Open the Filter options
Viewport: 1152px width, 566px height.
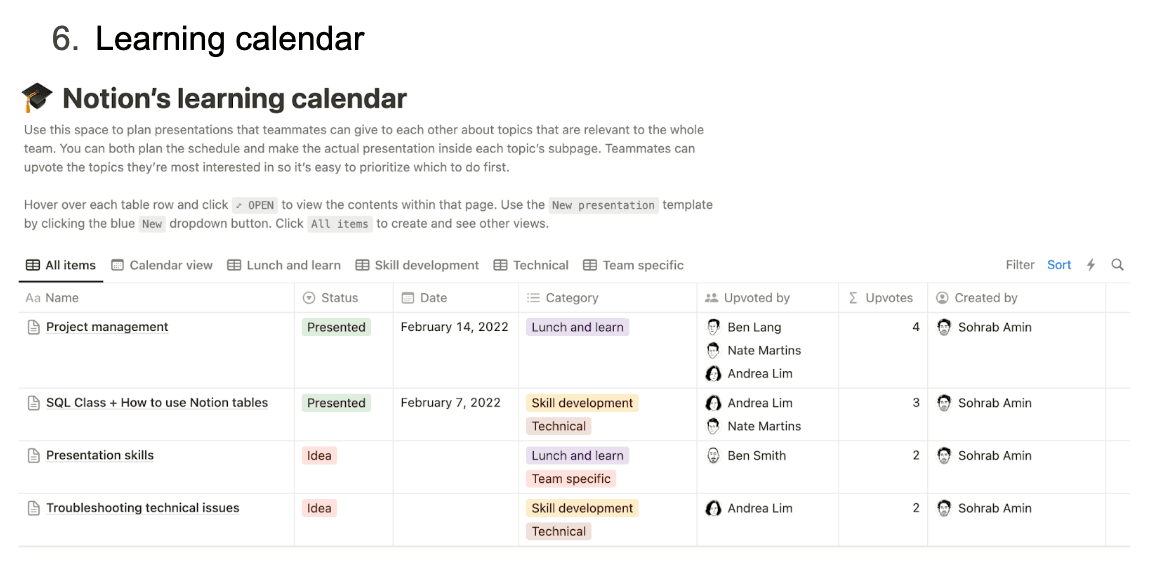pyautogui.click(x=1020, y=265)
